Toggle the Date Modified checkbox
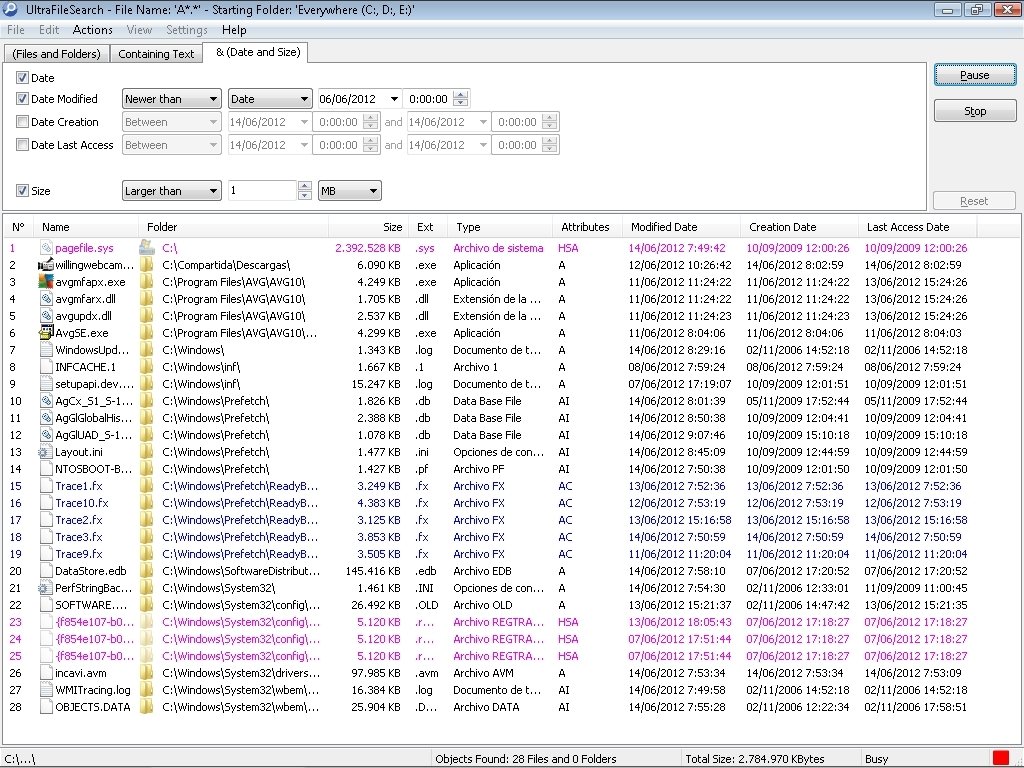Viewport: 1024px width, 768px height. tap(22, 99)
